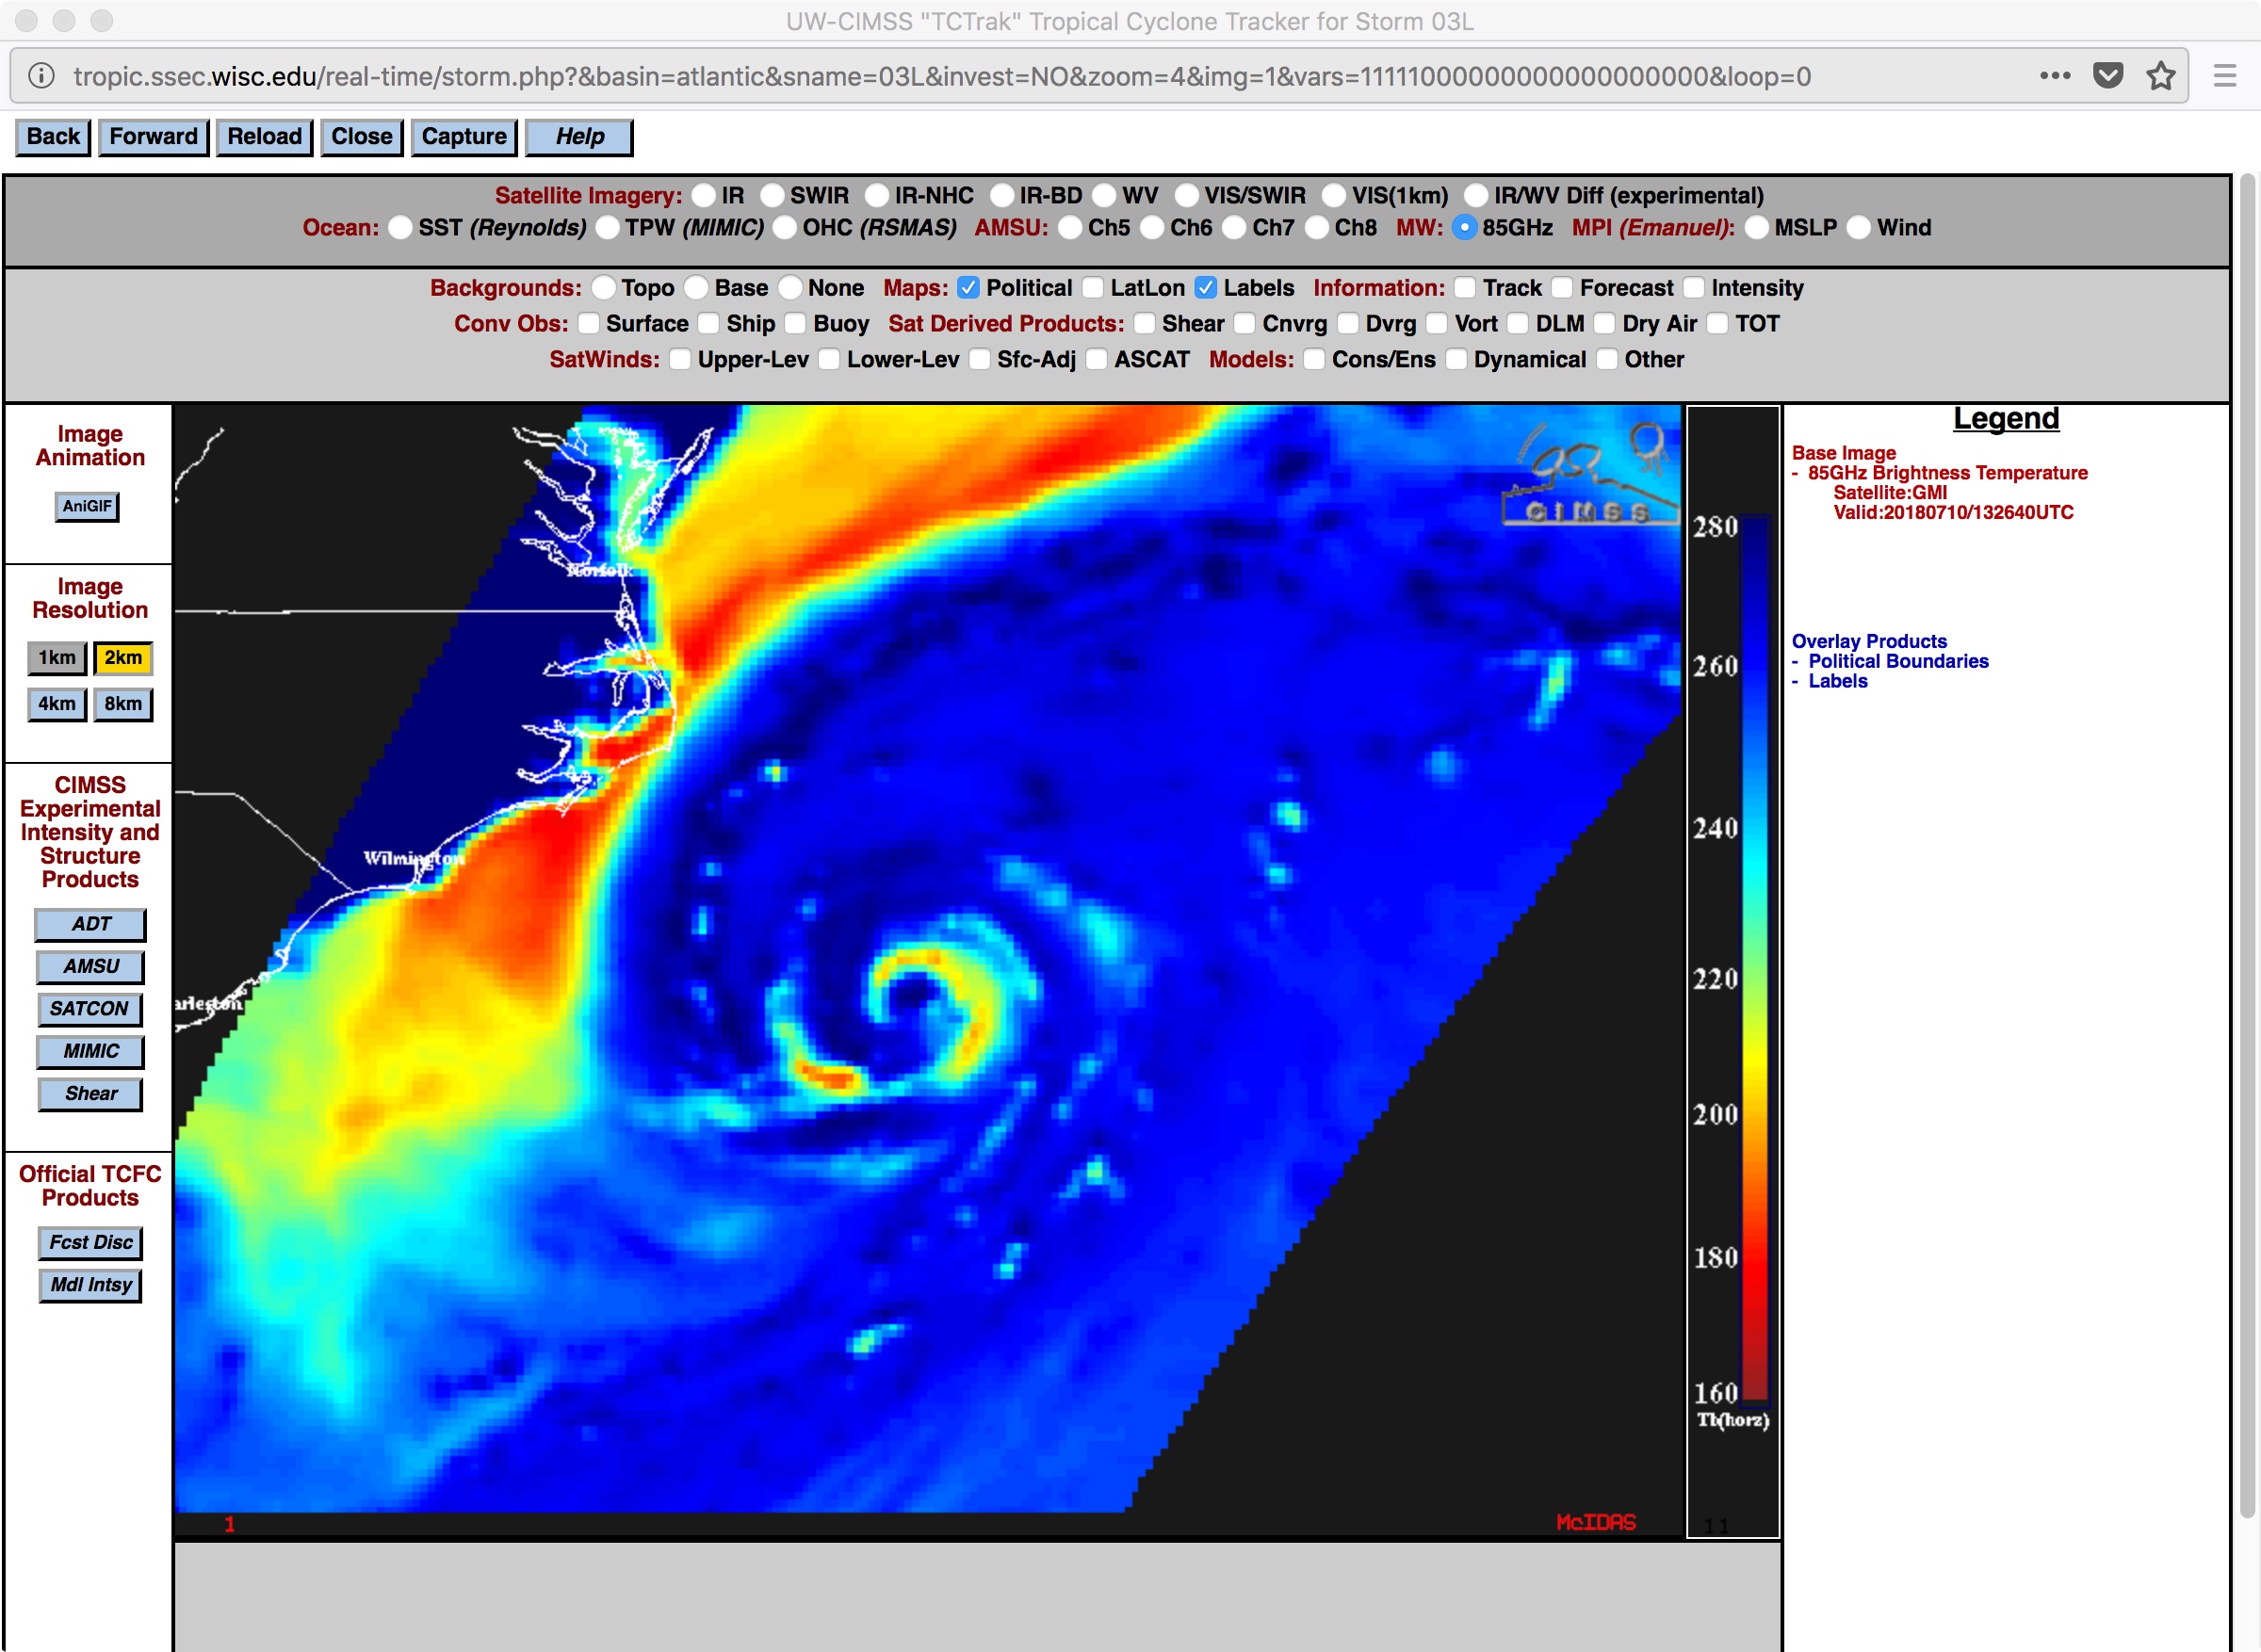Select IR-BD imagery option
This screenshot has width=2261, height=1652.
point(1002,195)
